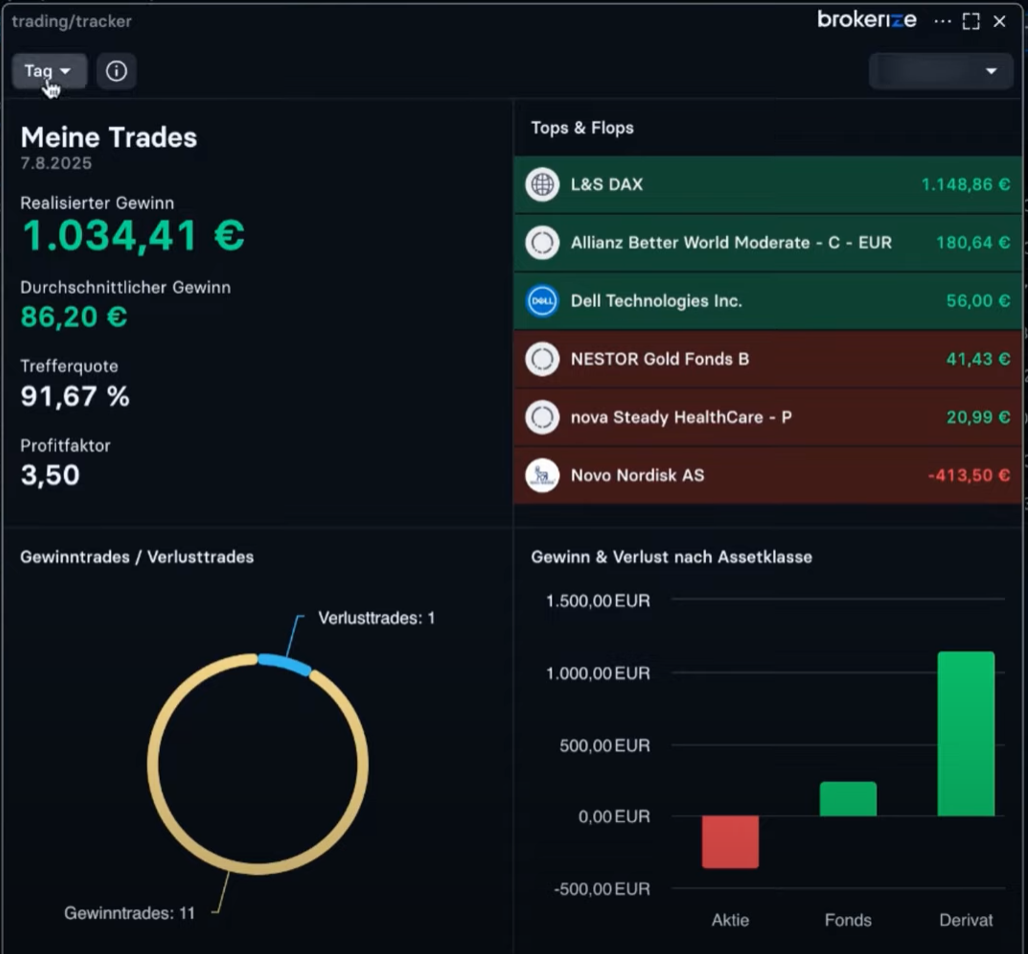Click the green Derivat bar

pyautogui.click(x=966, y=734)
